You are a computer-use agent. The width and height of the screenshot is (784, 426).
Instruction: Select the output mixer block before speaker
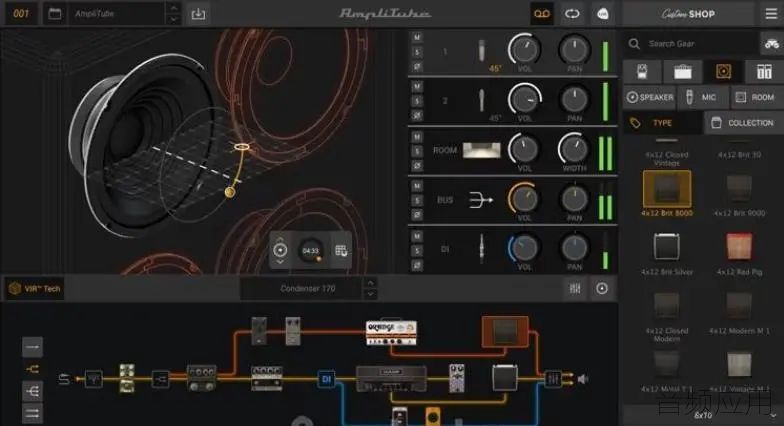click(553, 379)
